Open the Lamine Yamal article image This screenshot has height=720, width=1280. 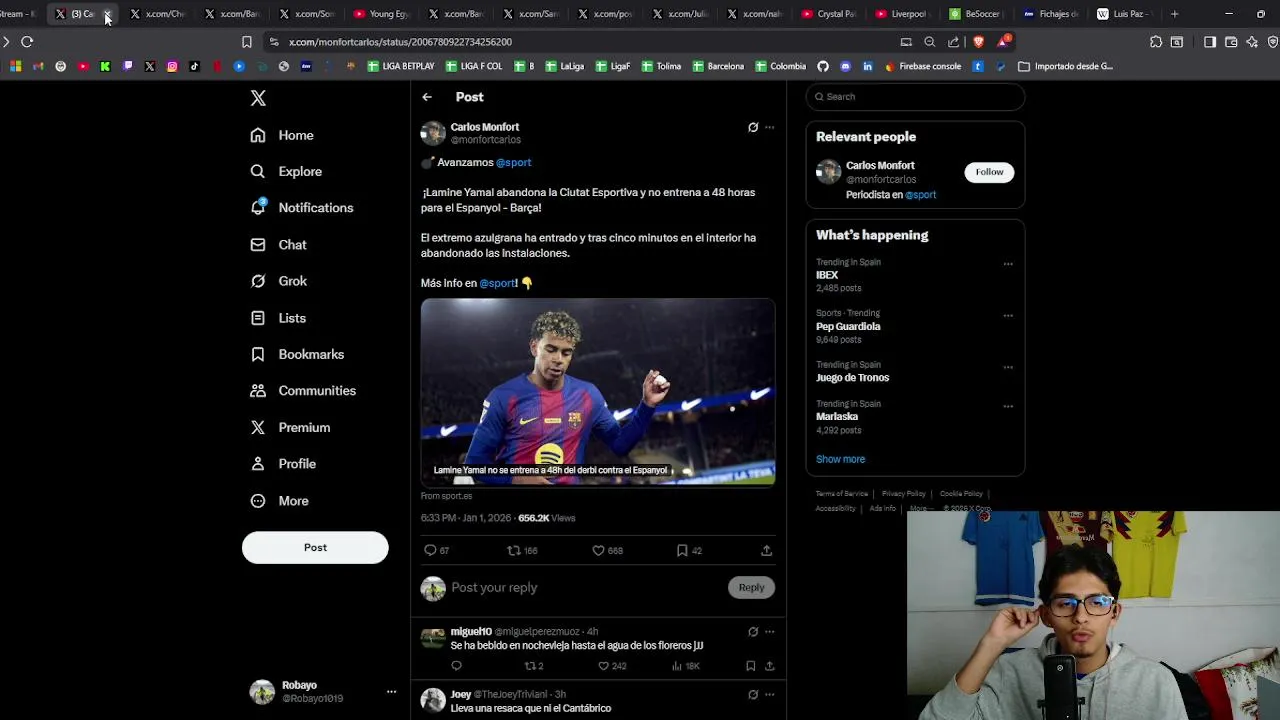click(x=598, y=392)
